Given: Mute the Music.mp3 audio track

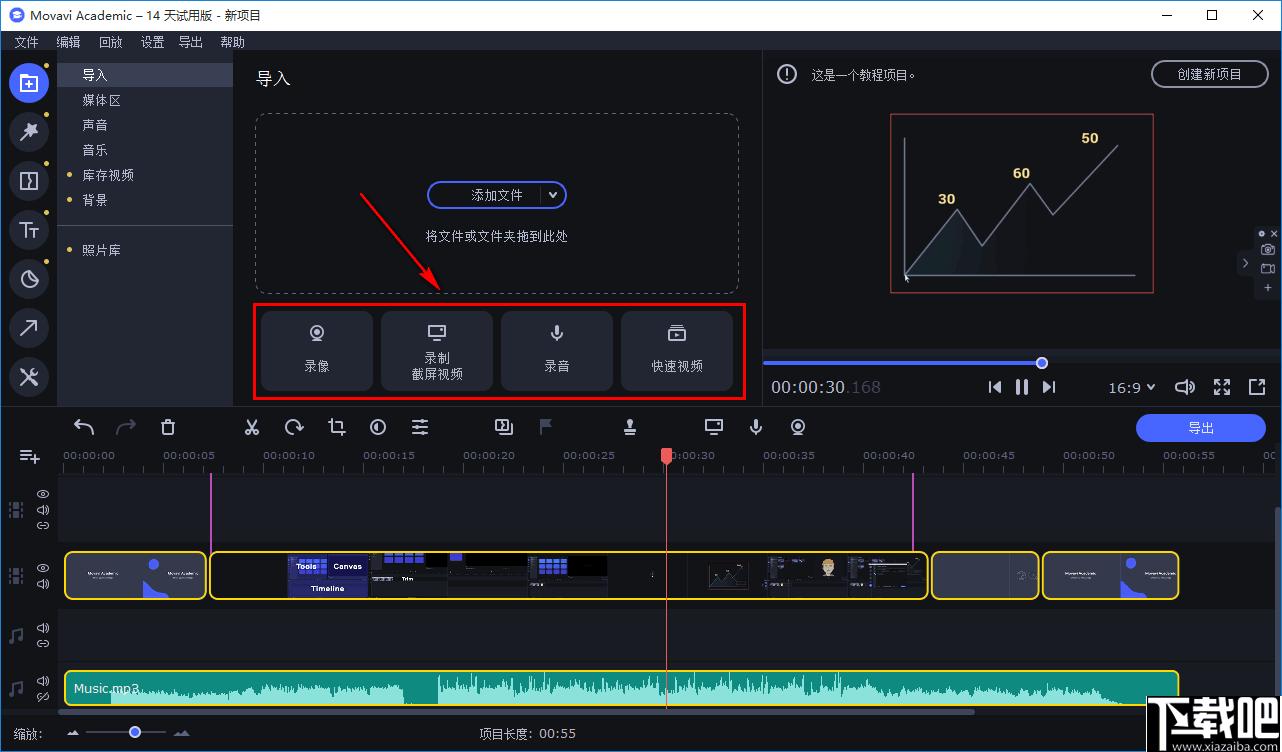Looking at the screenshot, I should point(43,682).
